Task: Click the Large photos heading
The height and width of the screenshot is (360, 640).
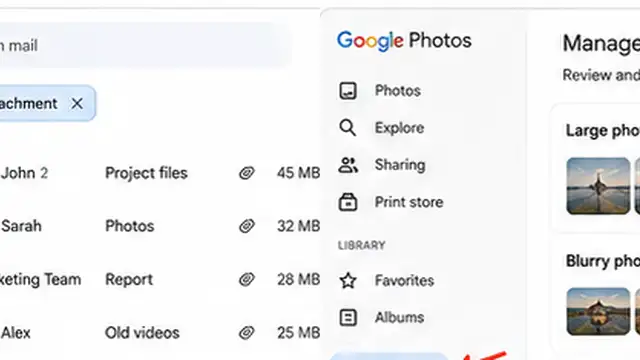Action: pyautogui.click(x=603, y=131)
